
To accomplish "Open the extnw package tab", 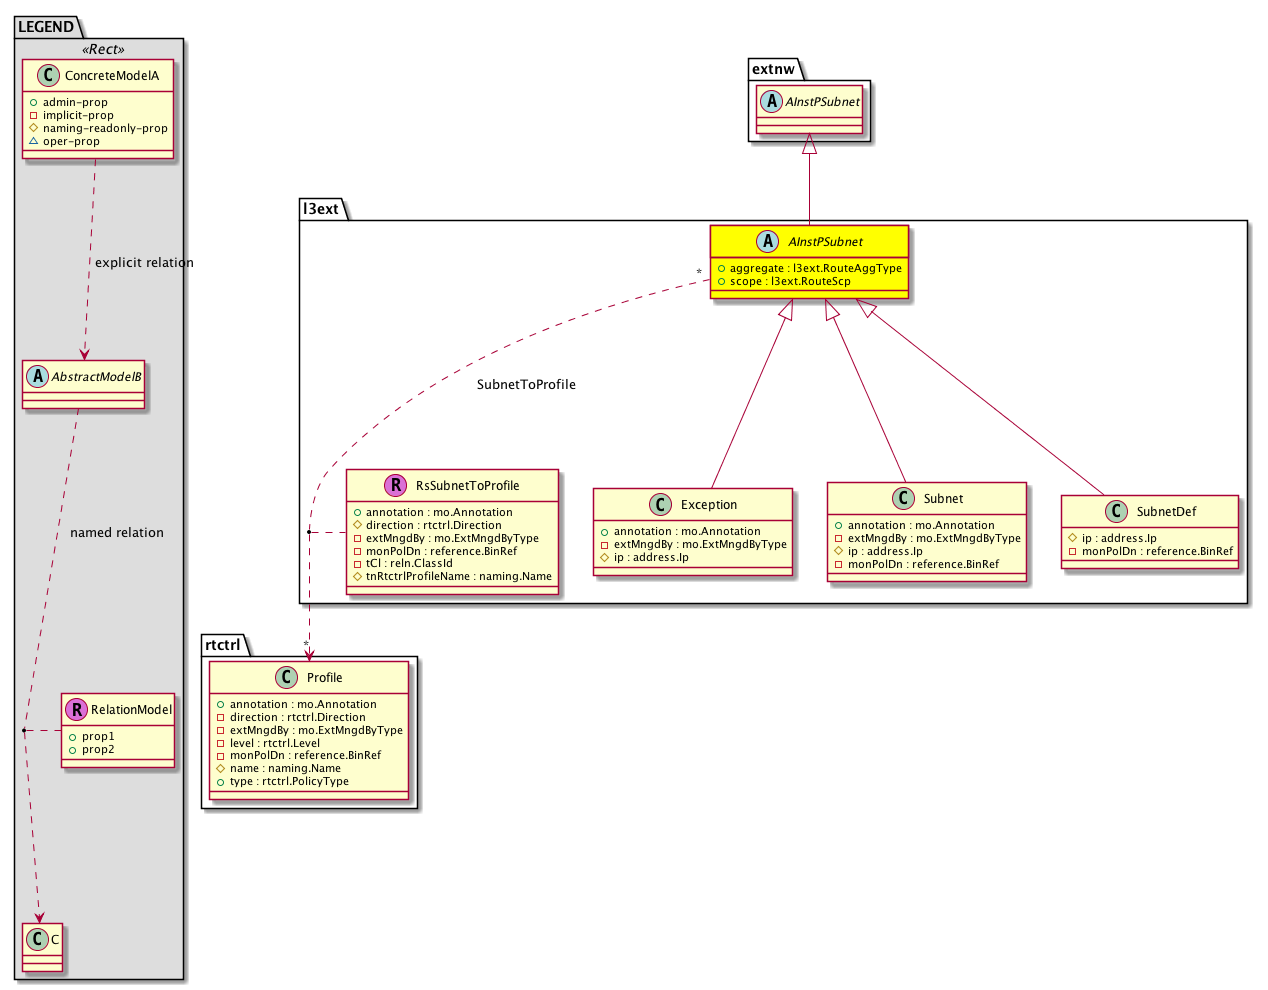I will point(773,69).
